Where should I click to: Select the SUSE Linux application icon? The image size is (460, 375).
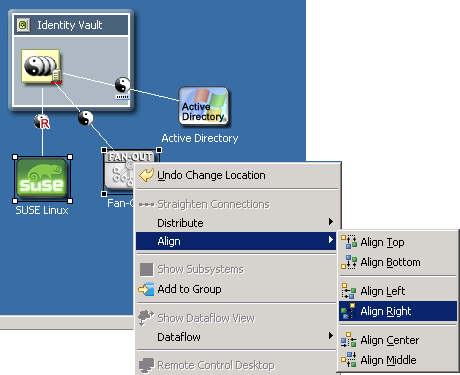pyautogui.click(x=42, y=179)
